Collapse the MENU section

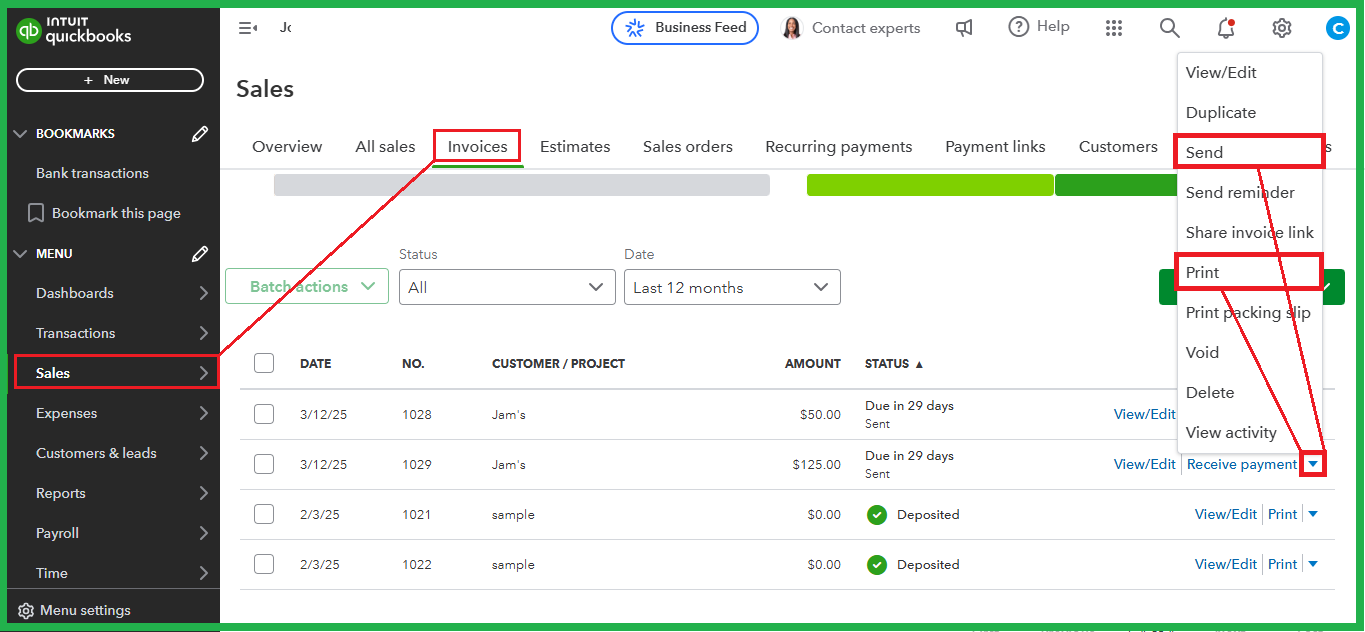point(21,254)
